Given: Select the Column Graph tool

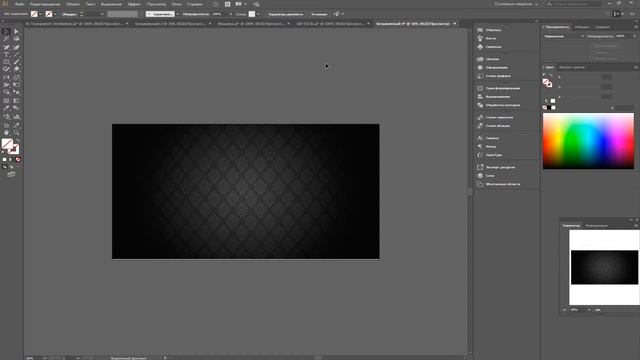Looking at the screenshot, I should click(16, 117).
